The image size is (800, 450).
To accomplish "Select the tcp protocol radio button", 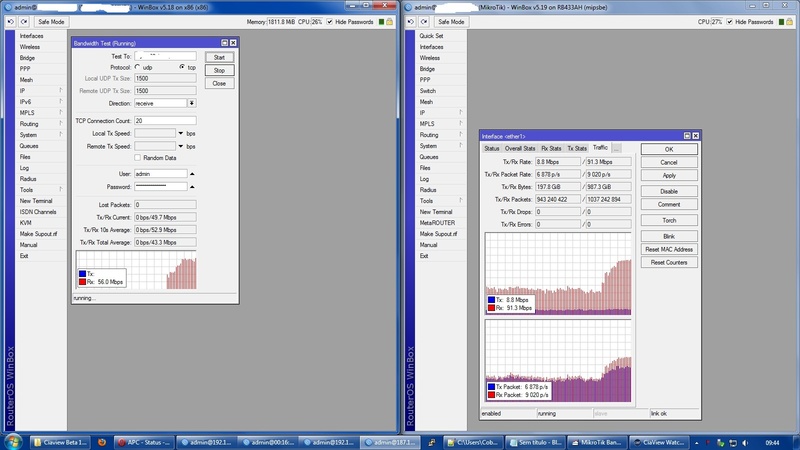I will (182, 67).
